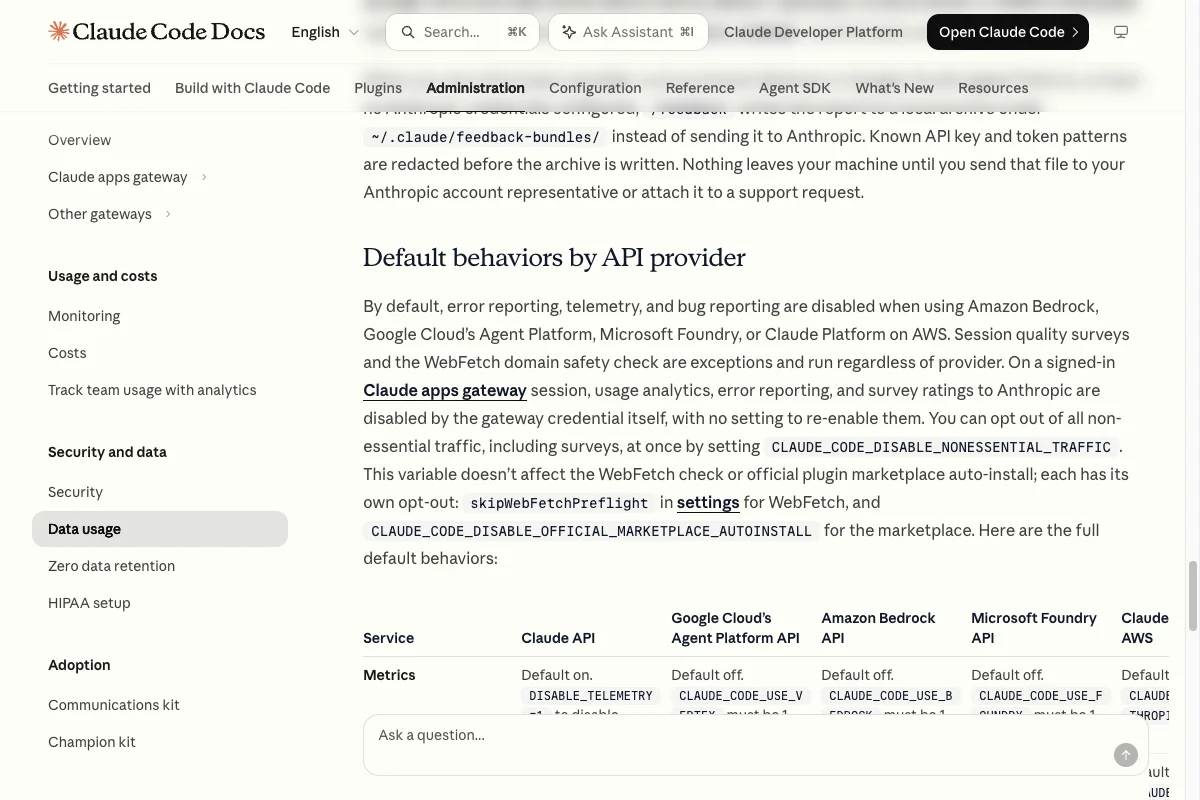The image size is (1200, 800).
Task: Click the Adoption section header
Action: [x=79, y=665]
